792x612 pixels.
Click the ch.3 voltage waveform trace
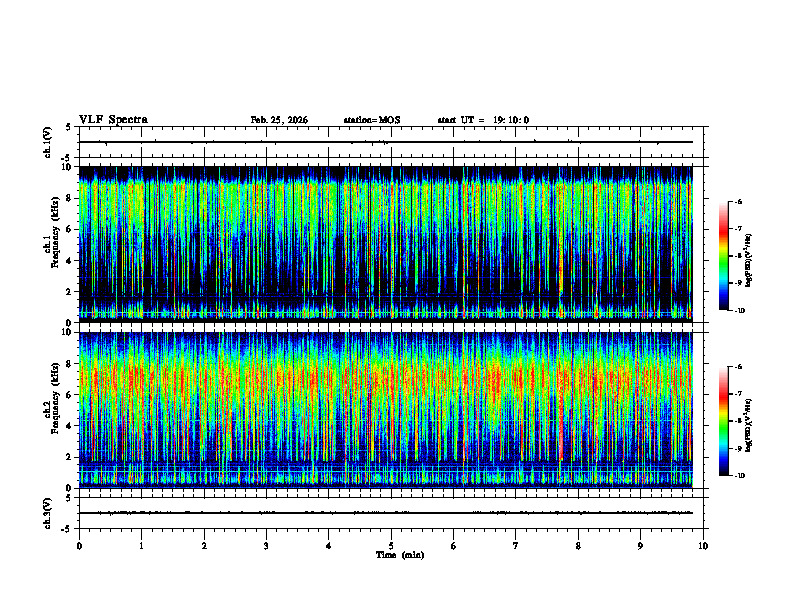coord(386,513)
